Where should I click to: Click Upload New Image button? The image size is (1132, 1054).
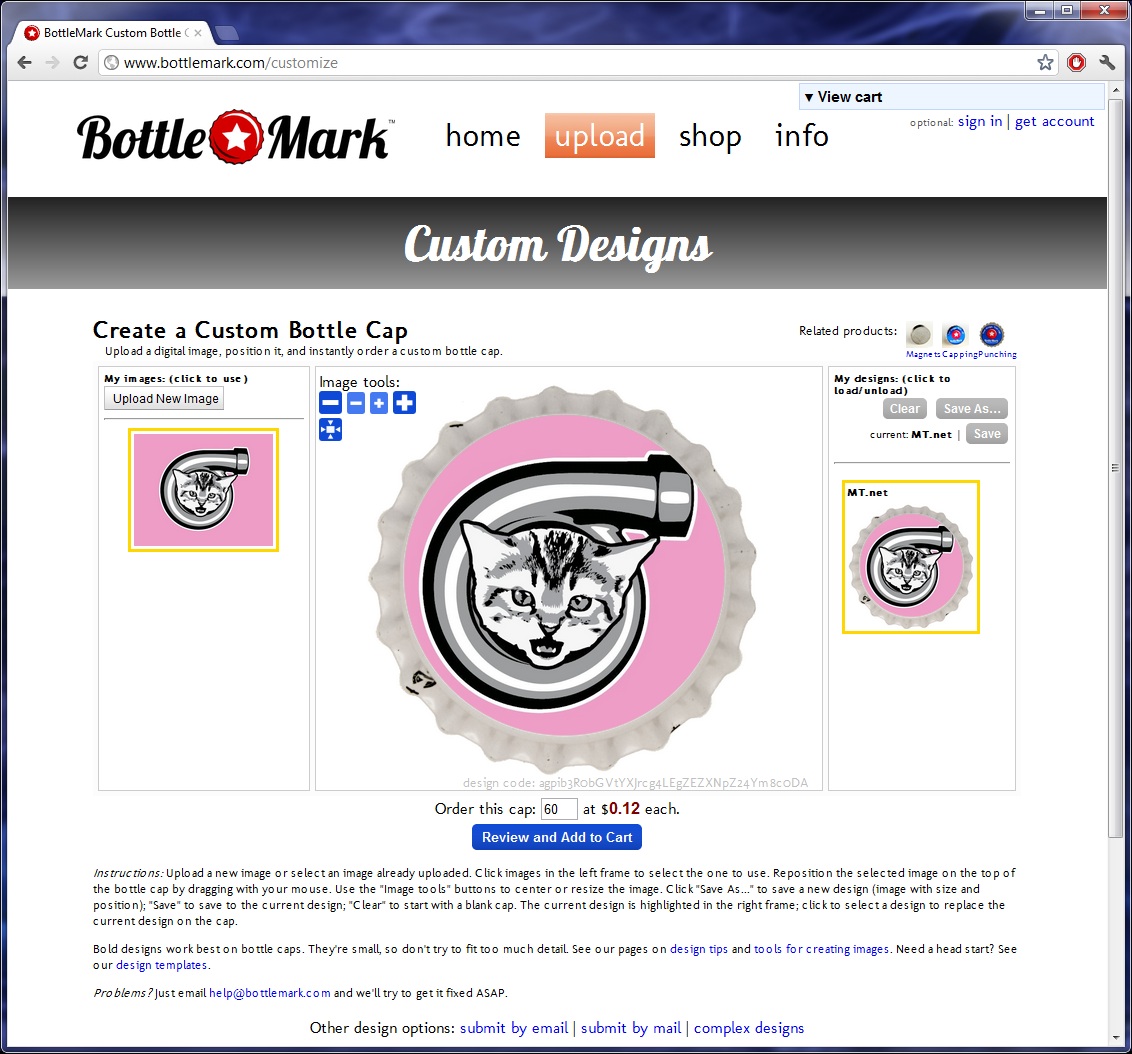coord(165,398)
